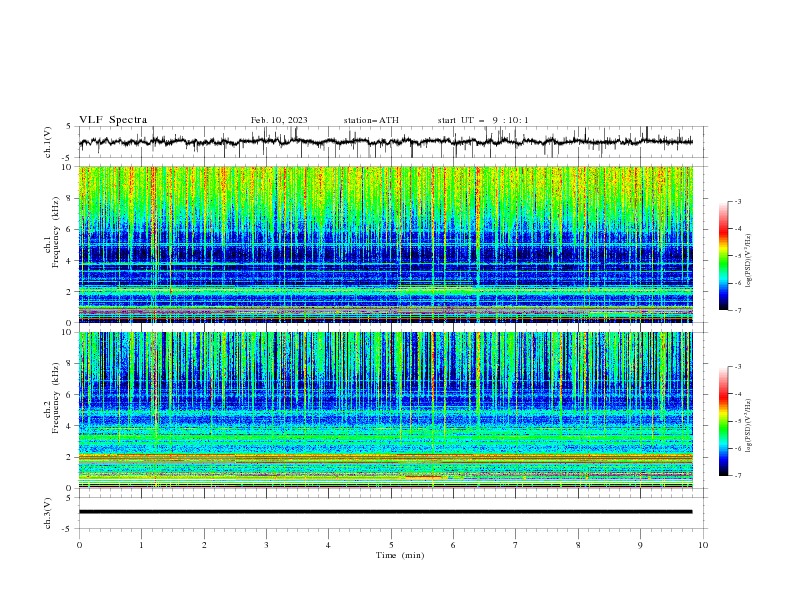Click the "7" tick on the Time axis
Viewport: 792px width, 612px height.
coord(516,545)
